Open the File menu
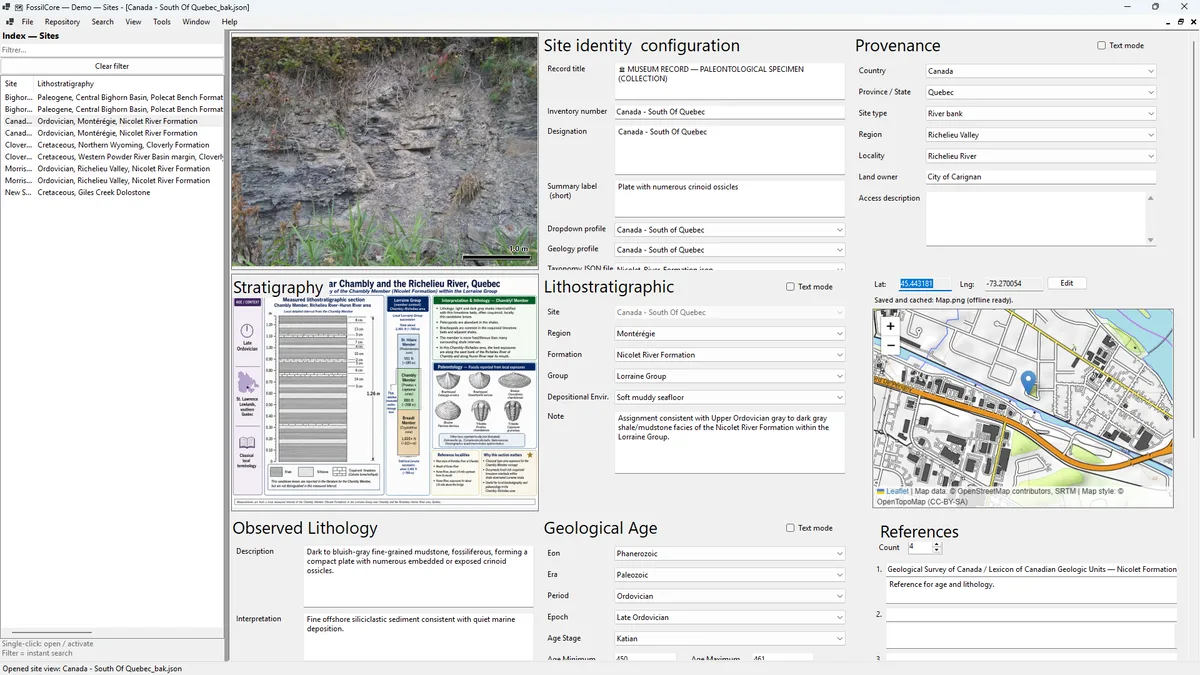Image resolution: width=1200 pixels, height=675 pixels. tap(27, 21)
